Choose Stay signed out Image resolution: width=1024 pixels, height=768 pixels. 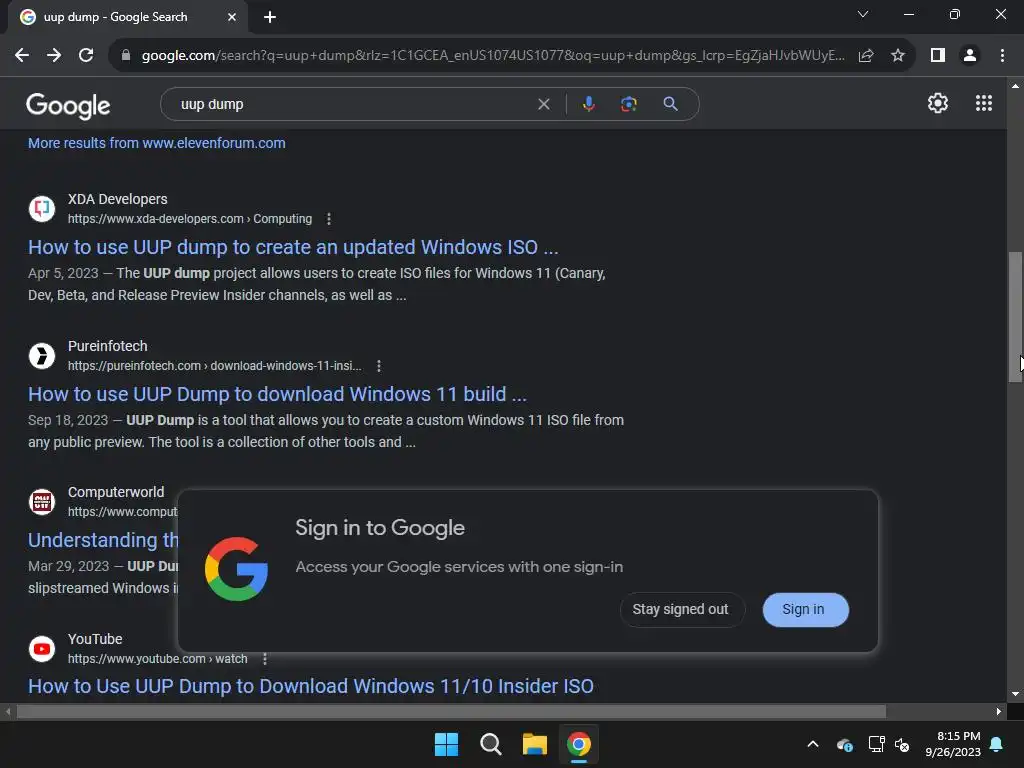coord(680,609)
